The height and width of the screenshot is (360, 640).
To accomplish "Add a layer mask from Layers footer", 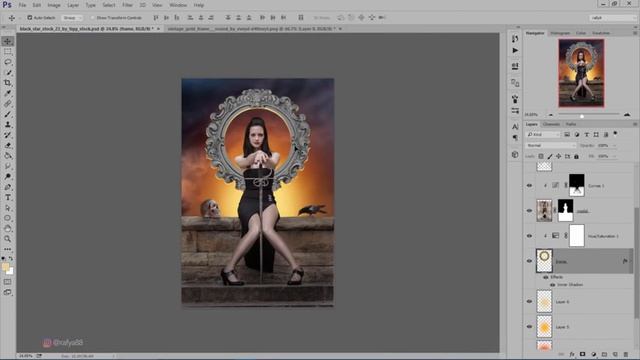I will click(582, 354).
